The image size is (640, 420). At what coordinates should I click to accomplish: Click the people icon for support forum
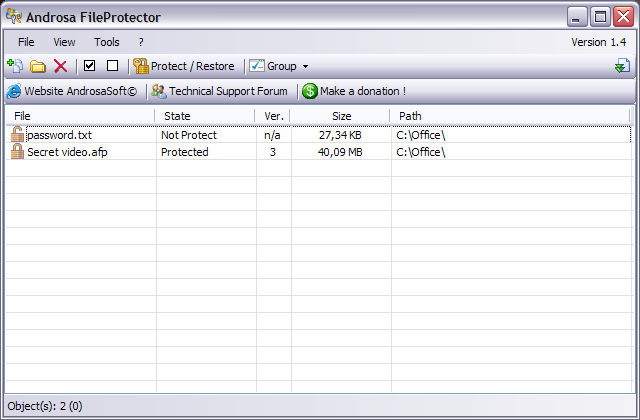click(x=159, y=91)
